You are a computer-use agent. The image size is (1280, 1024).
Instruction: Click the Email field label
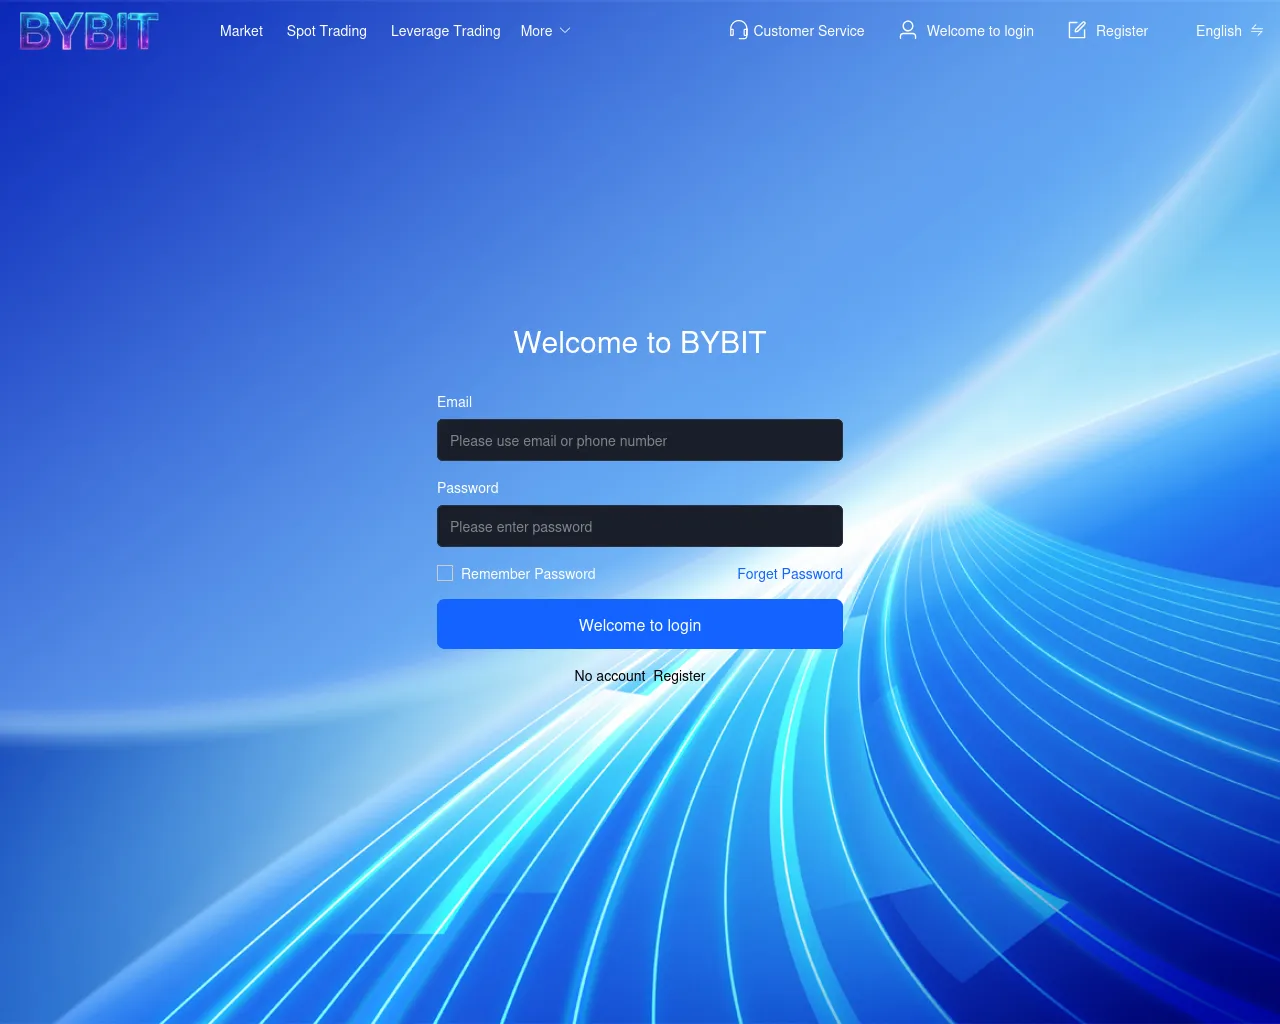coord(454,402)
